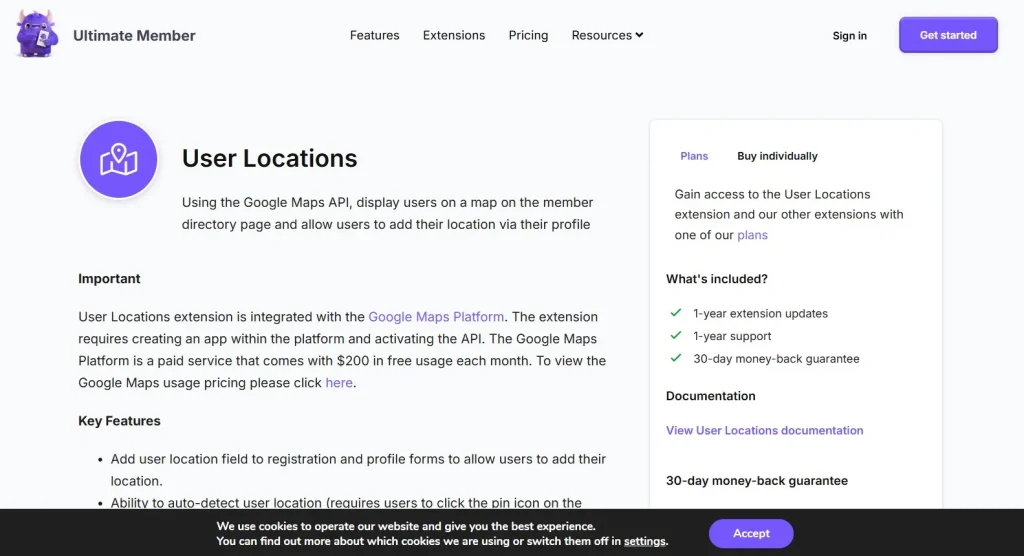Click the Documentation heading
The width and height of the screenshot is (1024, 556).
[711, 396]
